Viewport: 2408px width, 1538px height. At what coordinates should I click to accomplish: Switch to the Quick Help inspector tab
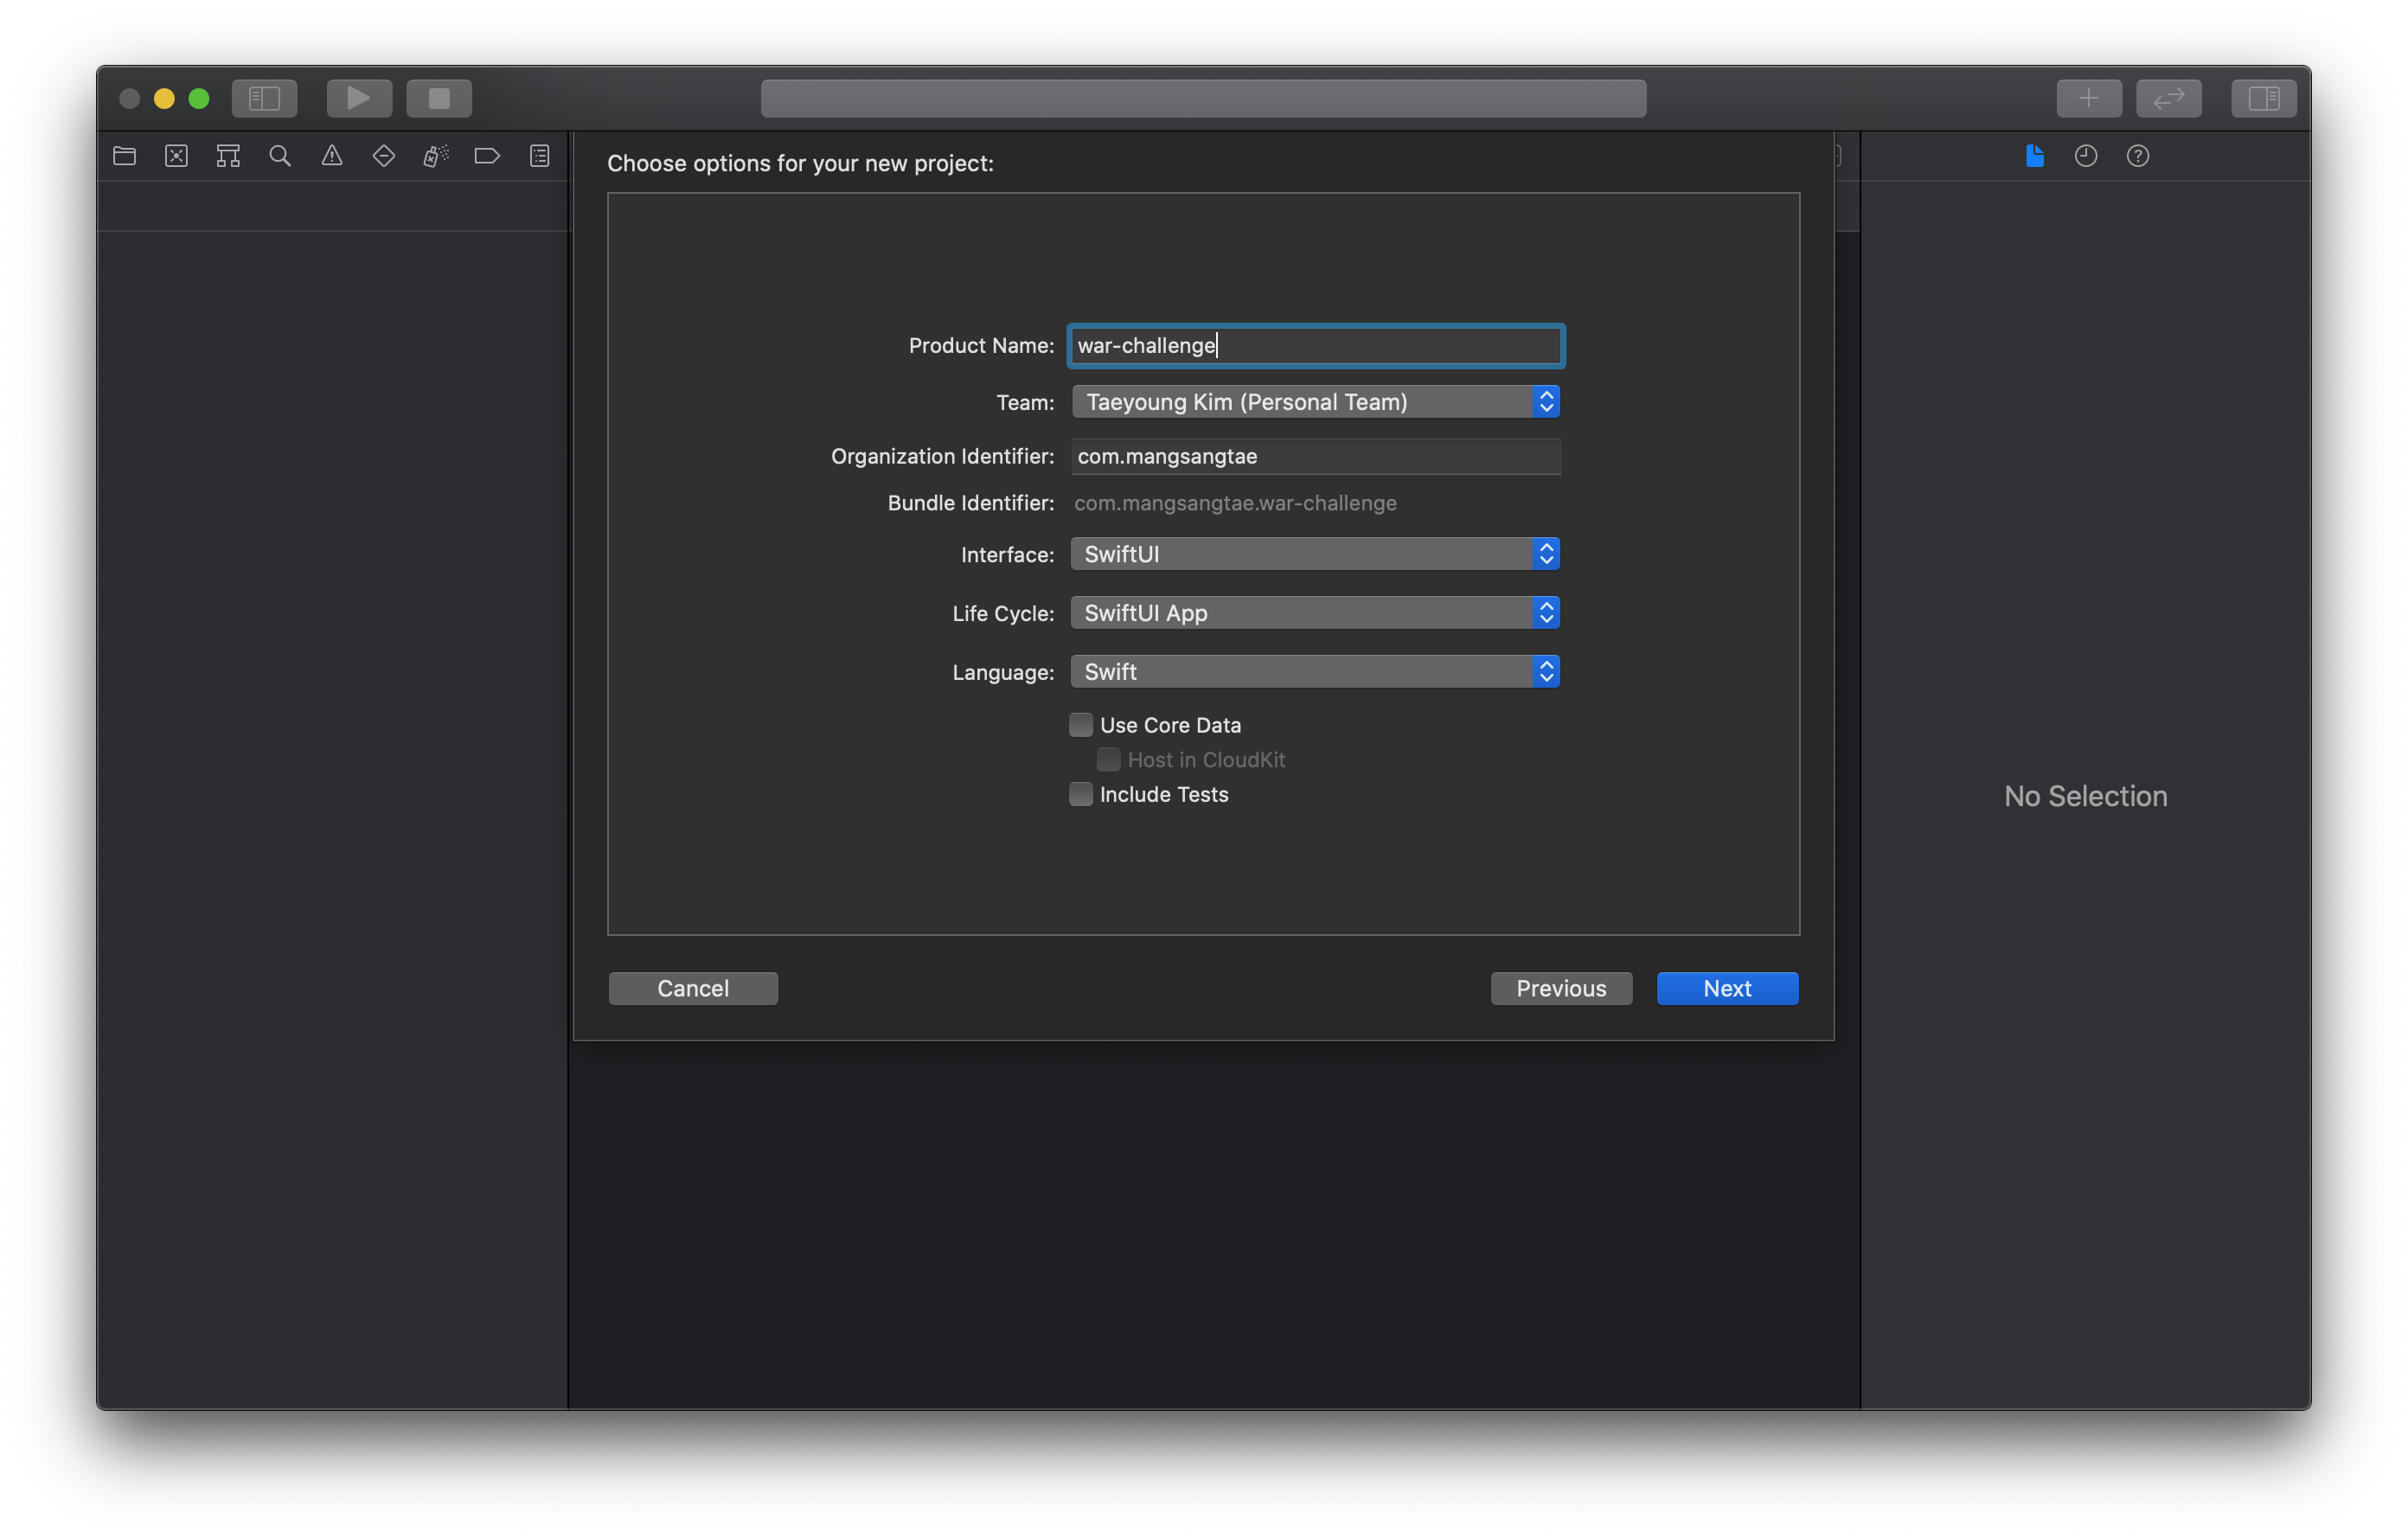tap(2137, 156)
